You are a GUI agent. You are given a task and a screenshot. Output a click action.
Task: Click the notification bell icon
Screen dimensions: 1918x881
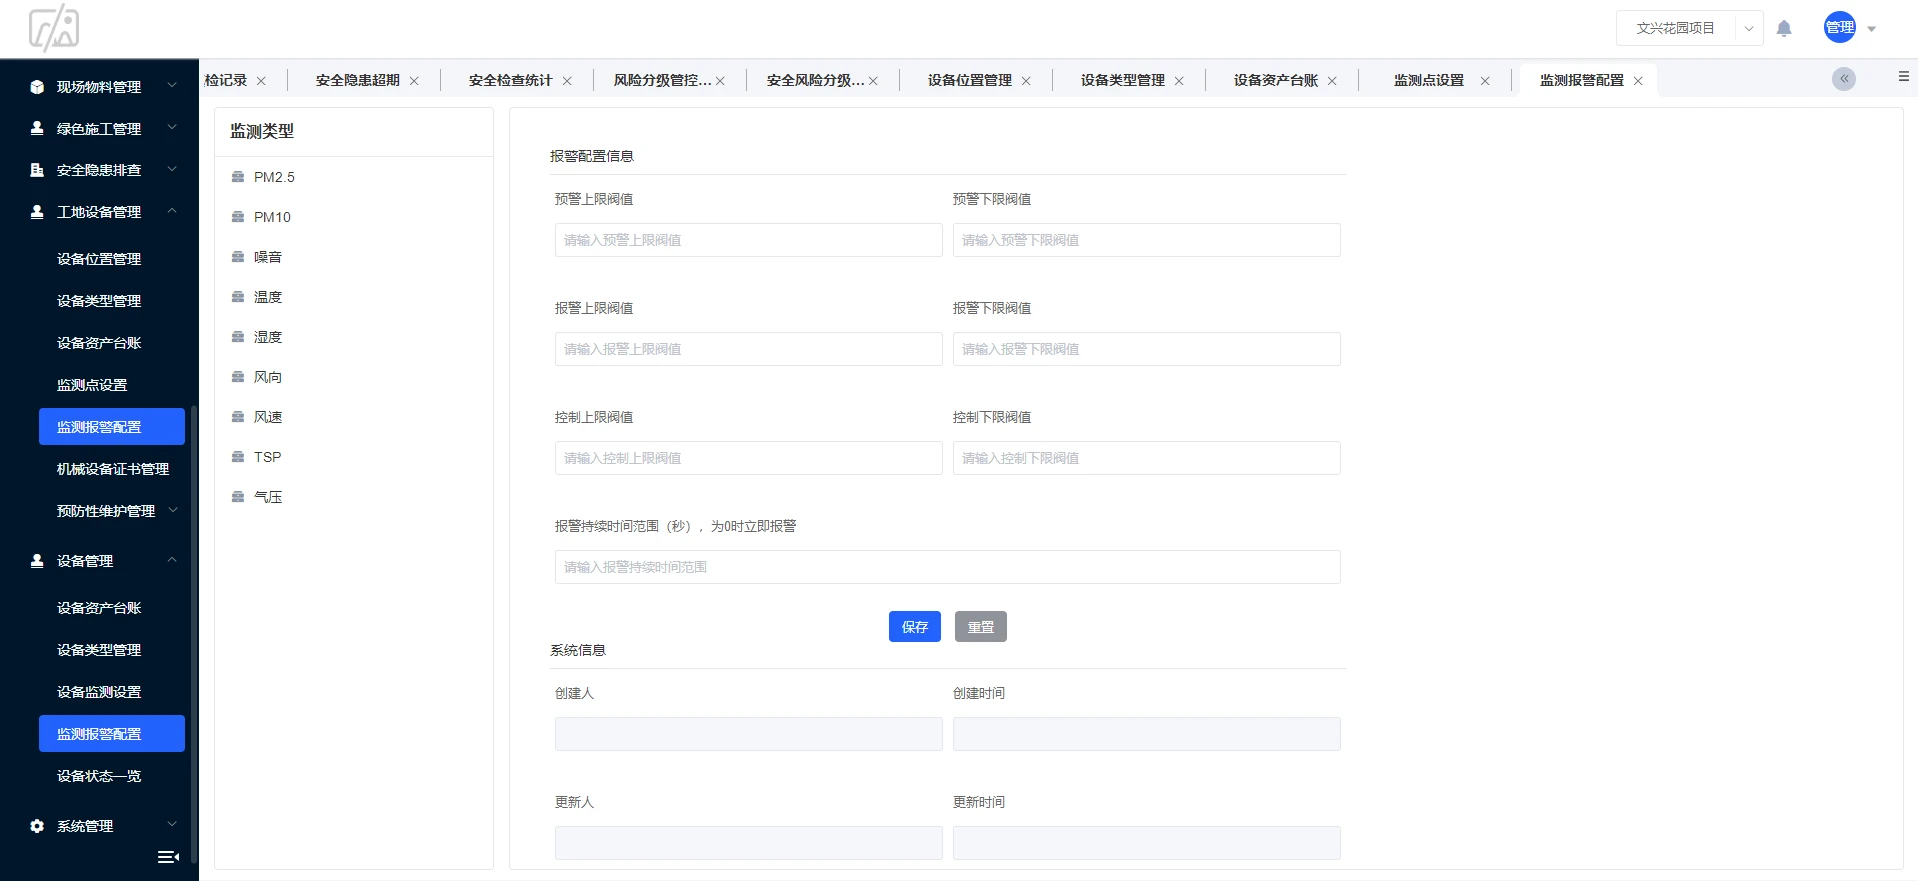pos(1784,28)
